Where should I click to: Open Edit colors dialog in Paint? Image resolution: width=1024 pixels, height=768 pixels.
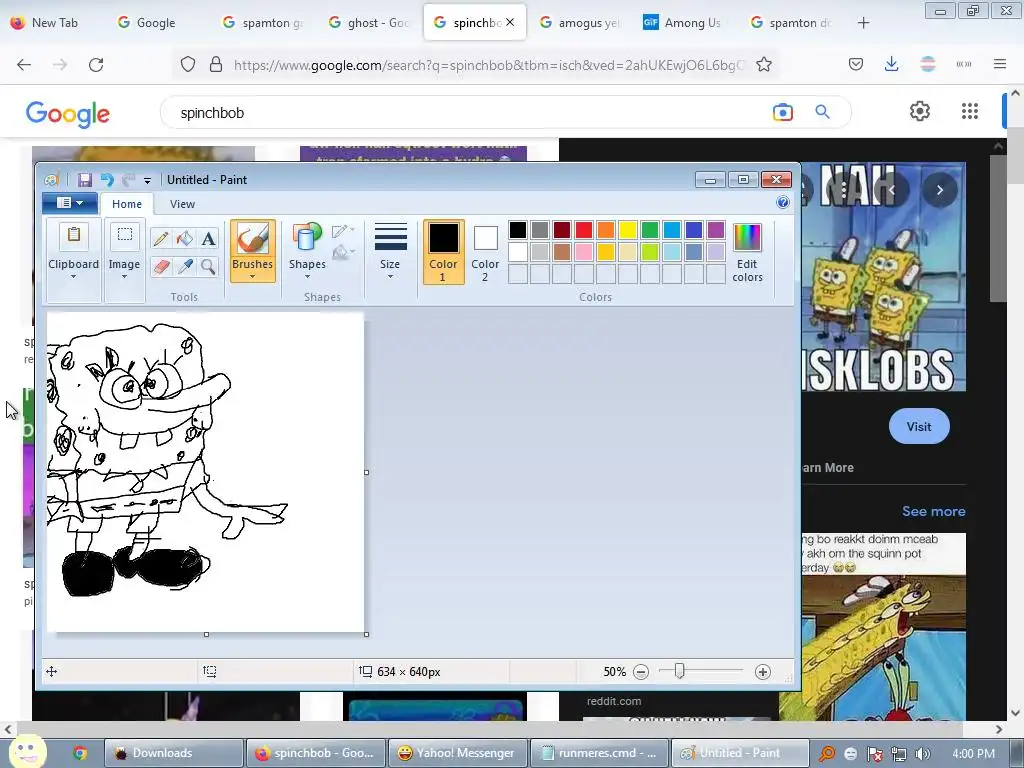(747, 252)
